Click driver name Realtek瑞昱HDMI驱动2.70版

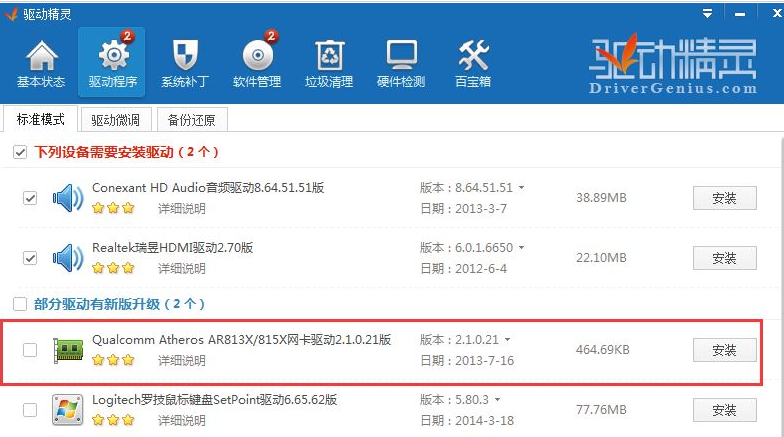(172, 248)
